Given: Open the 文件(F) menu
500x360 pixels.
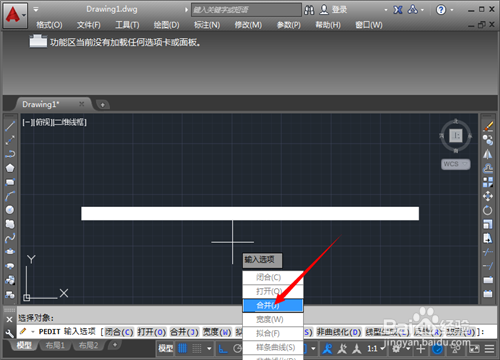Looking at the screenshot, I should [88, 25].
